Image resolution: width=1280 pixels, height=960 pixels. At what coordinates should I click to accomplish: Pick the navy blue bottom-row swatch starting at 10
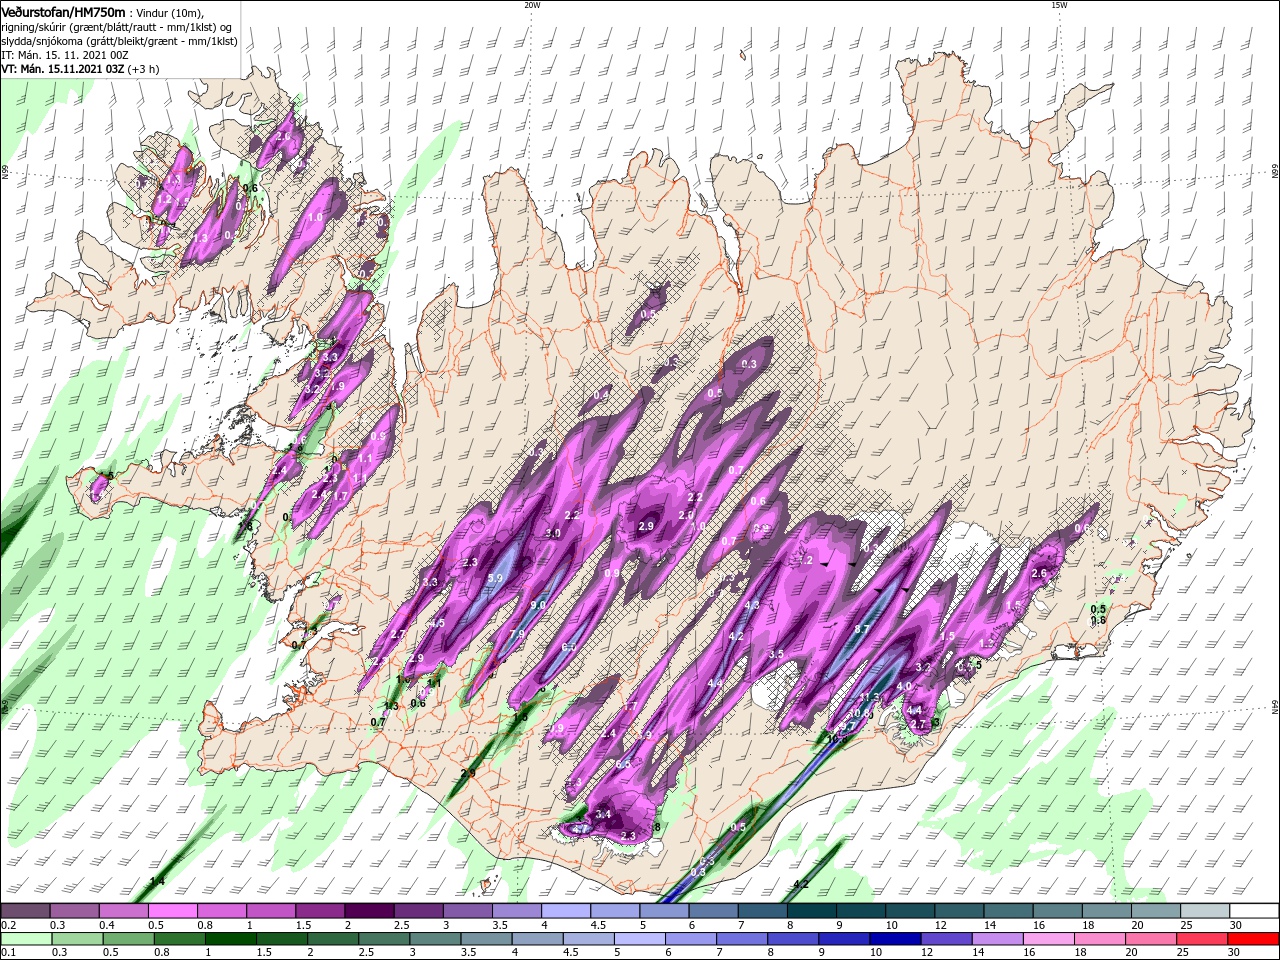click(894, 938)
